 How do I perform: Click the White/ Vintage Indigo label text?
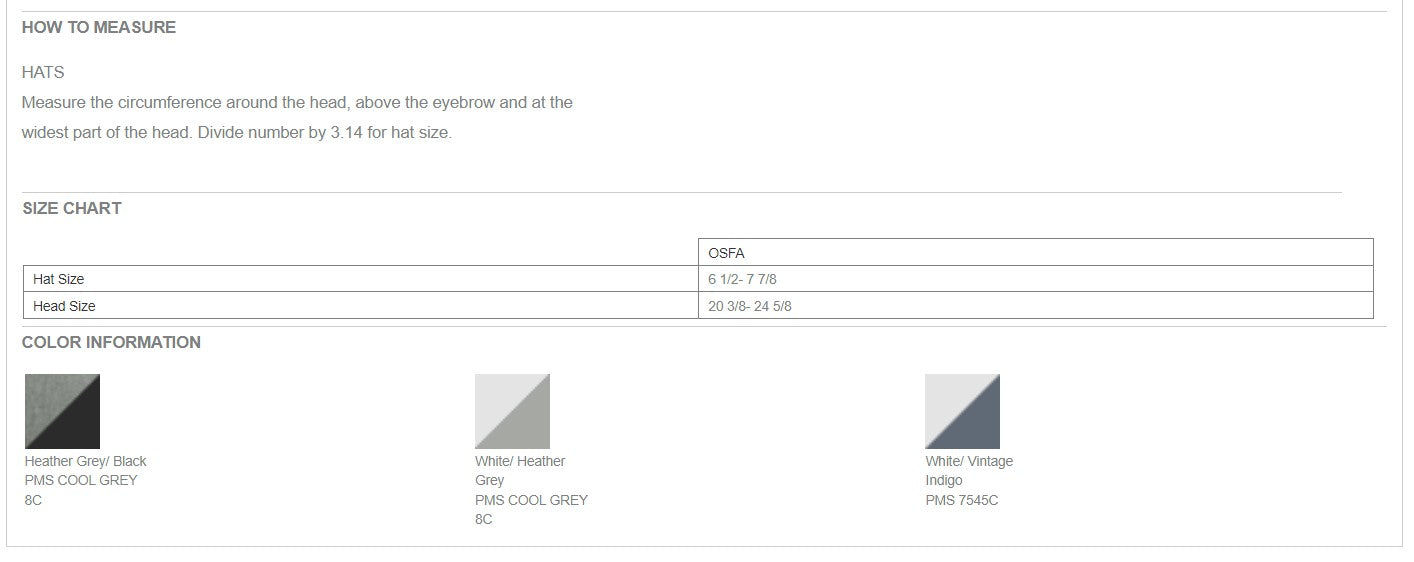[968, 470]
